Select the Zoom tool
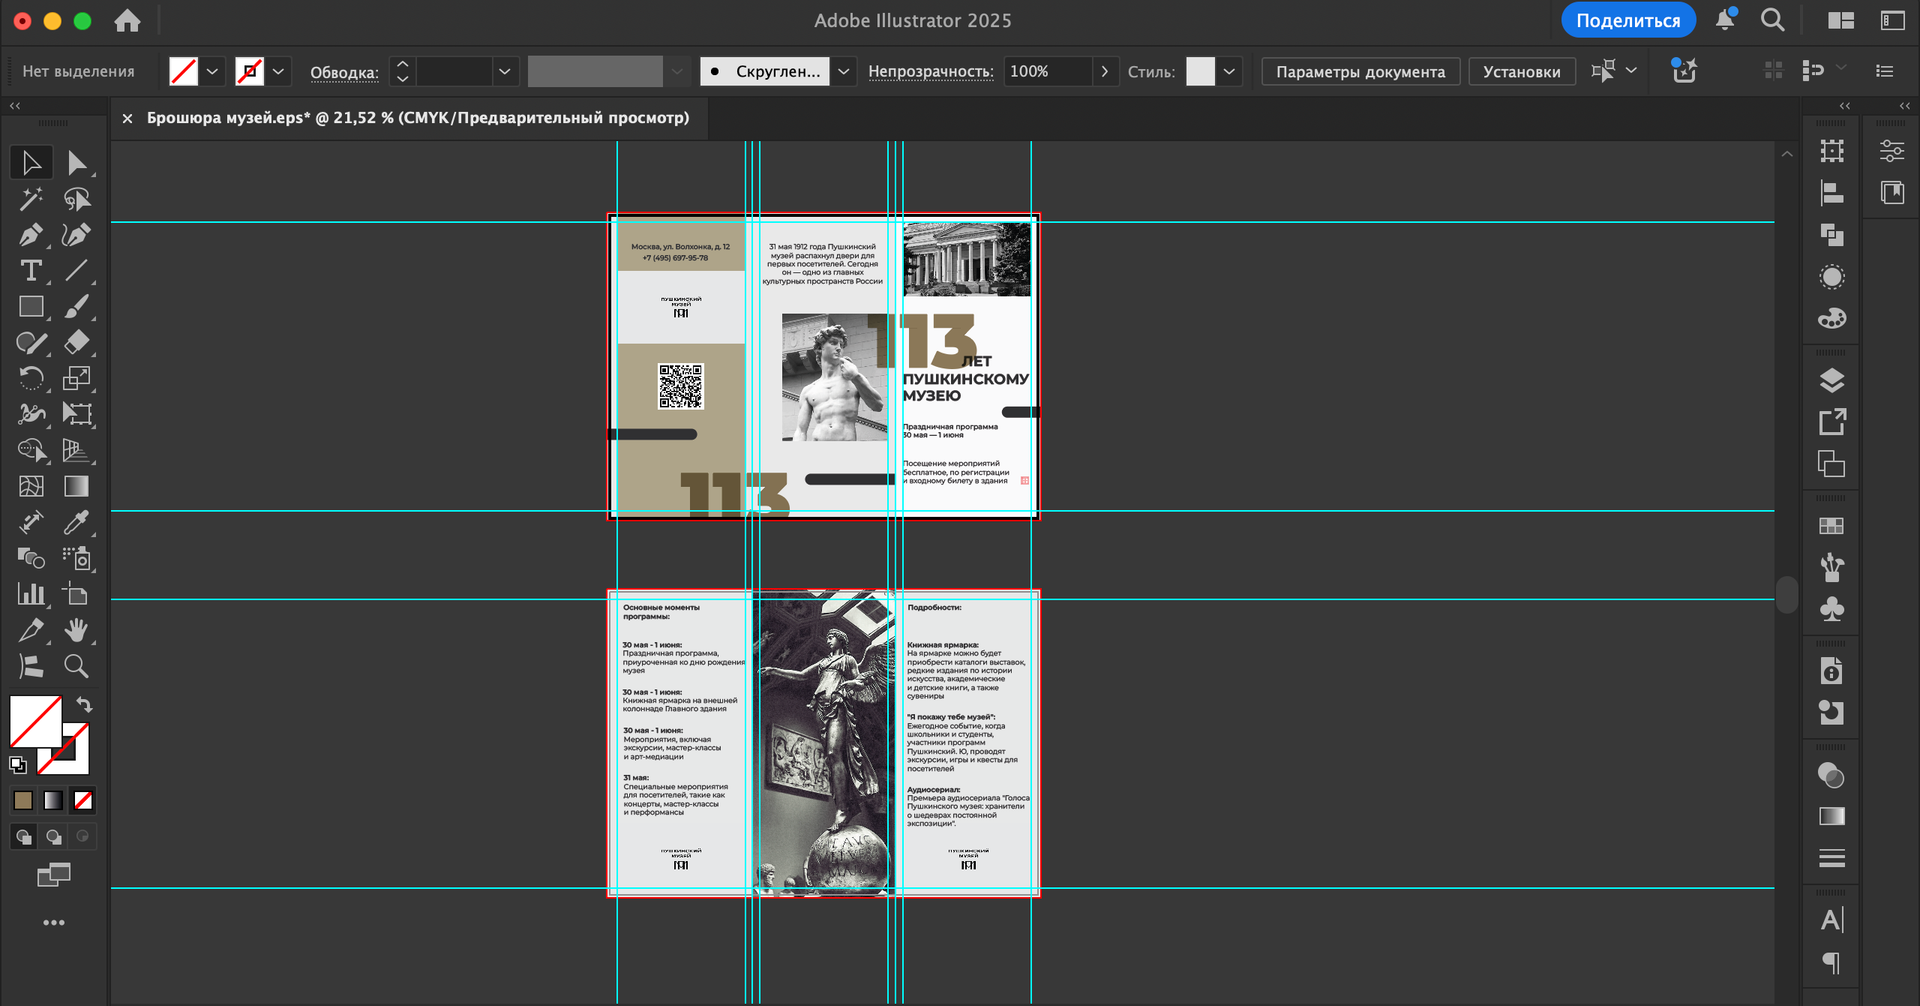Viewport: 1920px width, 1006px height. coord(77,666)
